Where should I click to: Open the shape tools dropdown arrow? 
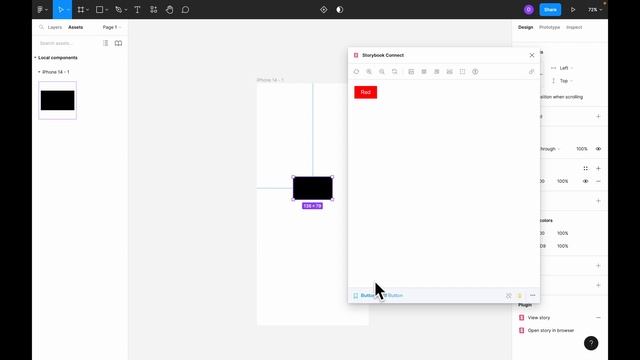tap(107, 10)
